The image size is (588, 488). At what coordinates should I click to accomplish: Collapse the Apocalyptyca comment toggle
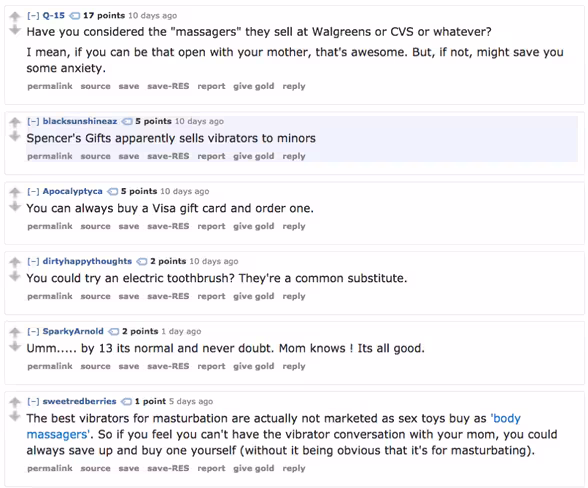tap(33, 192)
